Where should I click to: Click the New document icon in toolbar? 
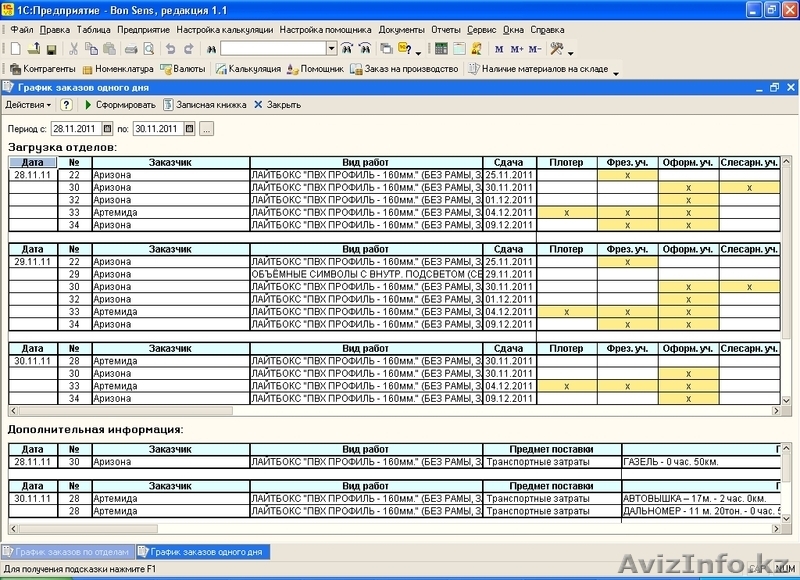(x=16, y=48)
